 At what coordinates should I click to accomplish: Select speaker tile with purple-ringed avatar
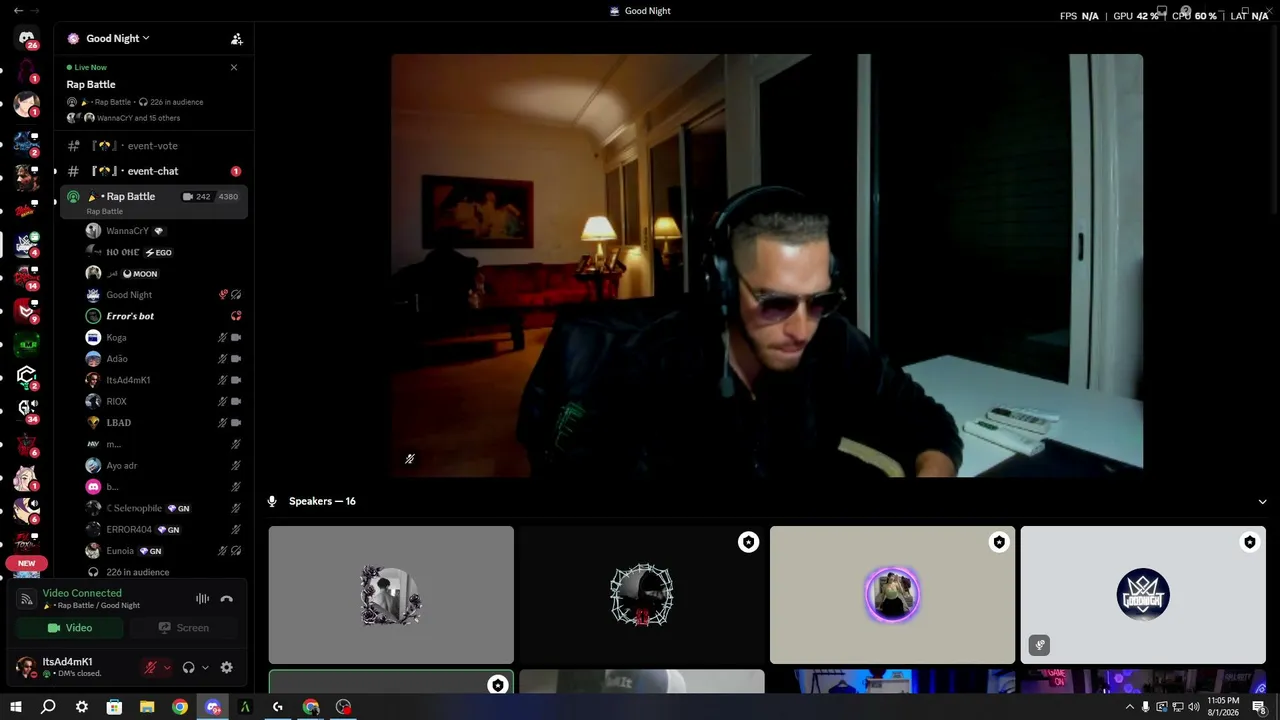pos(892,595)
